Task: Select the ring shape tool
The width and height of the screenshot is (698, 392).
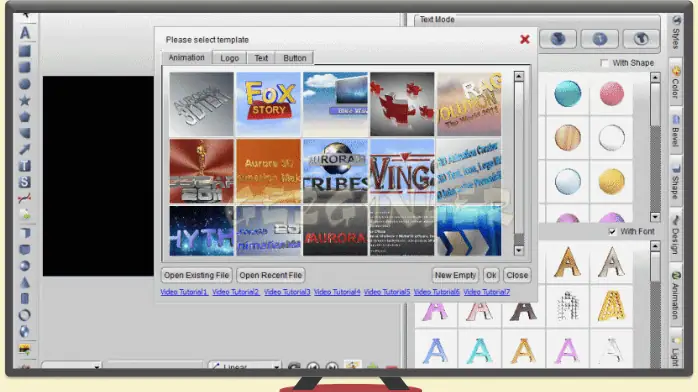Action: tap(25, 315)
